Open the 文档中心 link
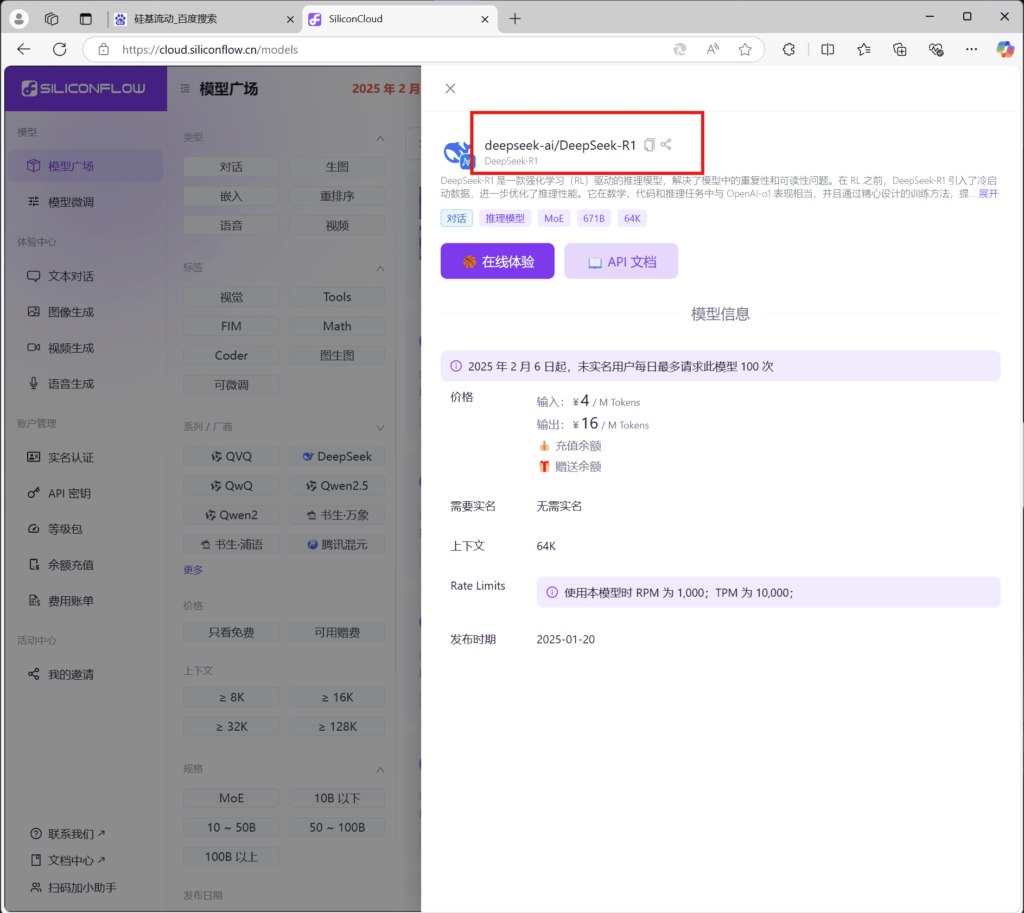The image size is (1024, 913). pyautogui.click(x=67, y=861)
